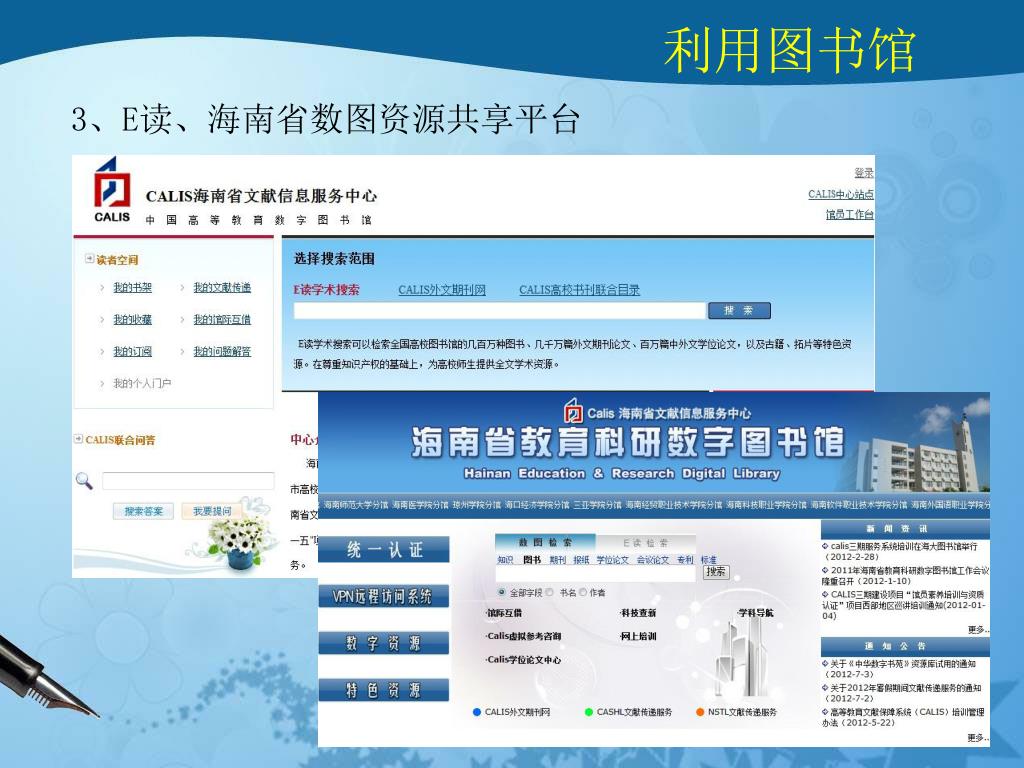The height and width of the screenshot is (768, 1024).
Task: Open the 特色资源 button
Action: pos(384,690)
